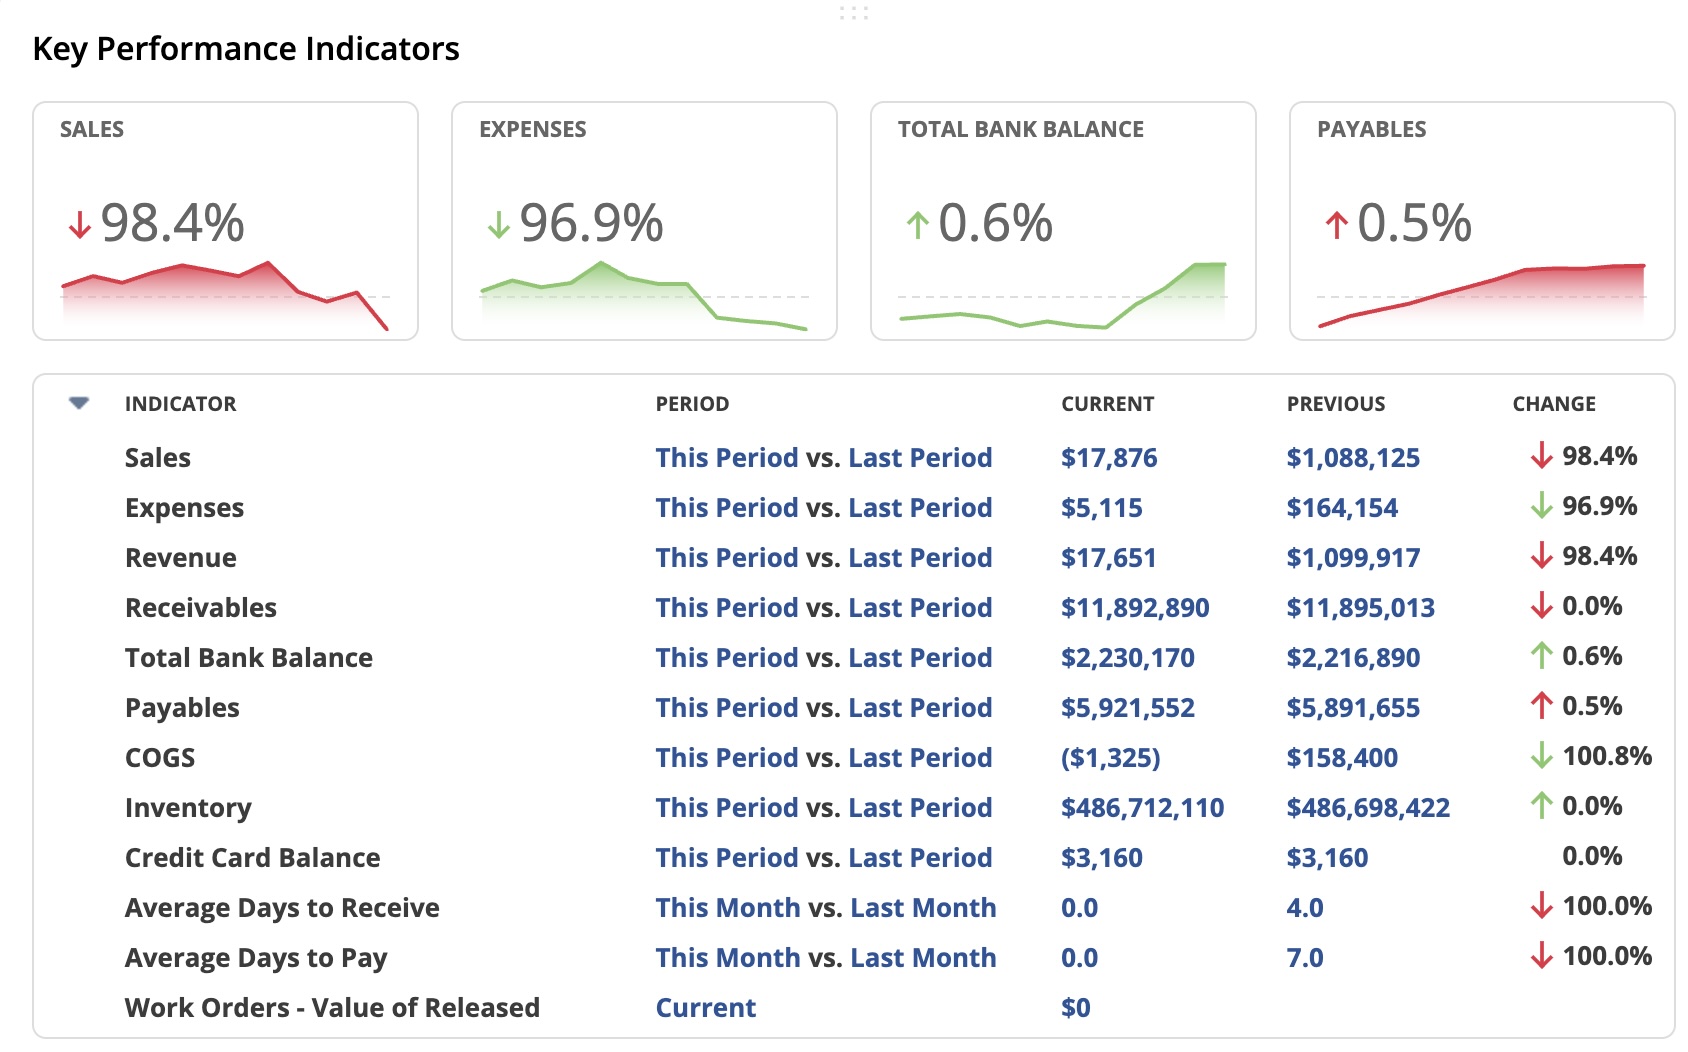This screenshot has height=1052, width=1688.
Task: Open Payables current value $5,921,552
Action: pyautogui.click(x=1128, y=708)
